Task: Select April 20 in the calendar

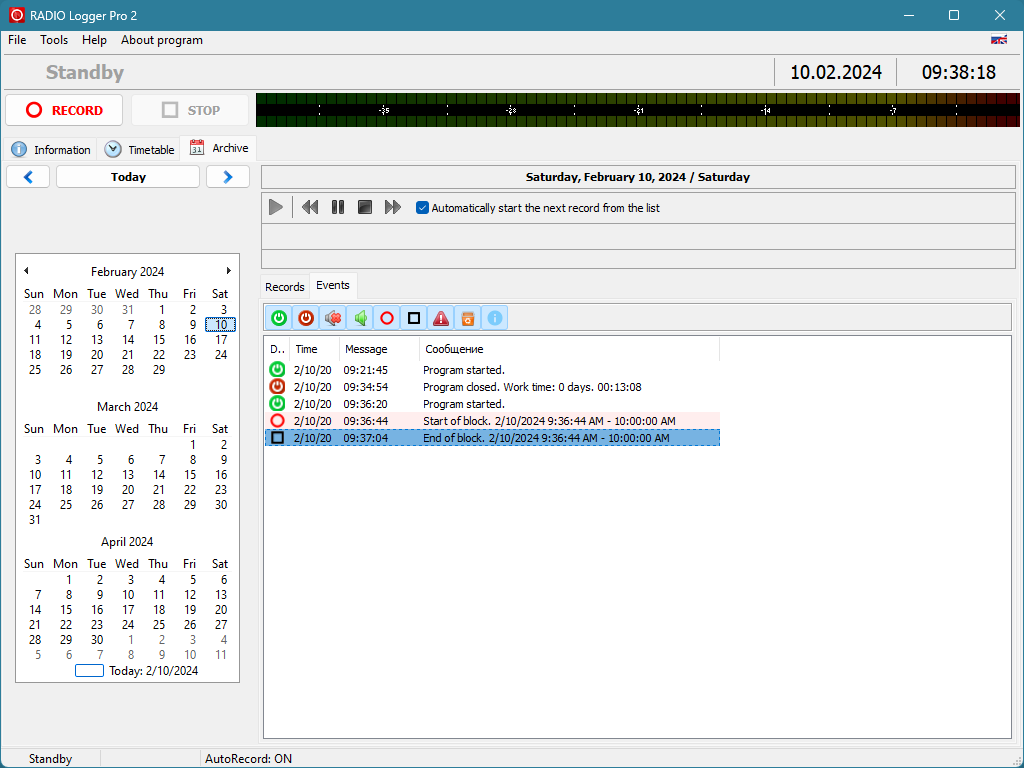Action: (x=221, y=610)
